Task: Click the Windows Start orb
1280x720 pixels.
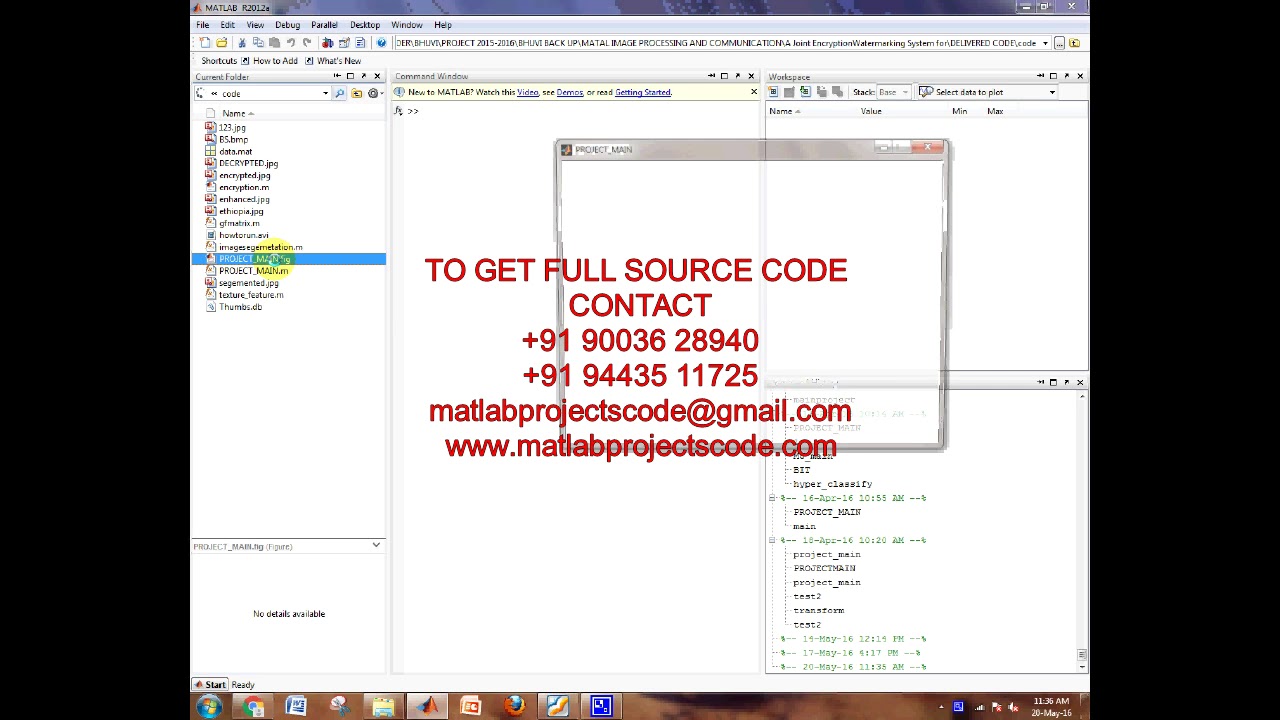Action: (x=209, y=707)
